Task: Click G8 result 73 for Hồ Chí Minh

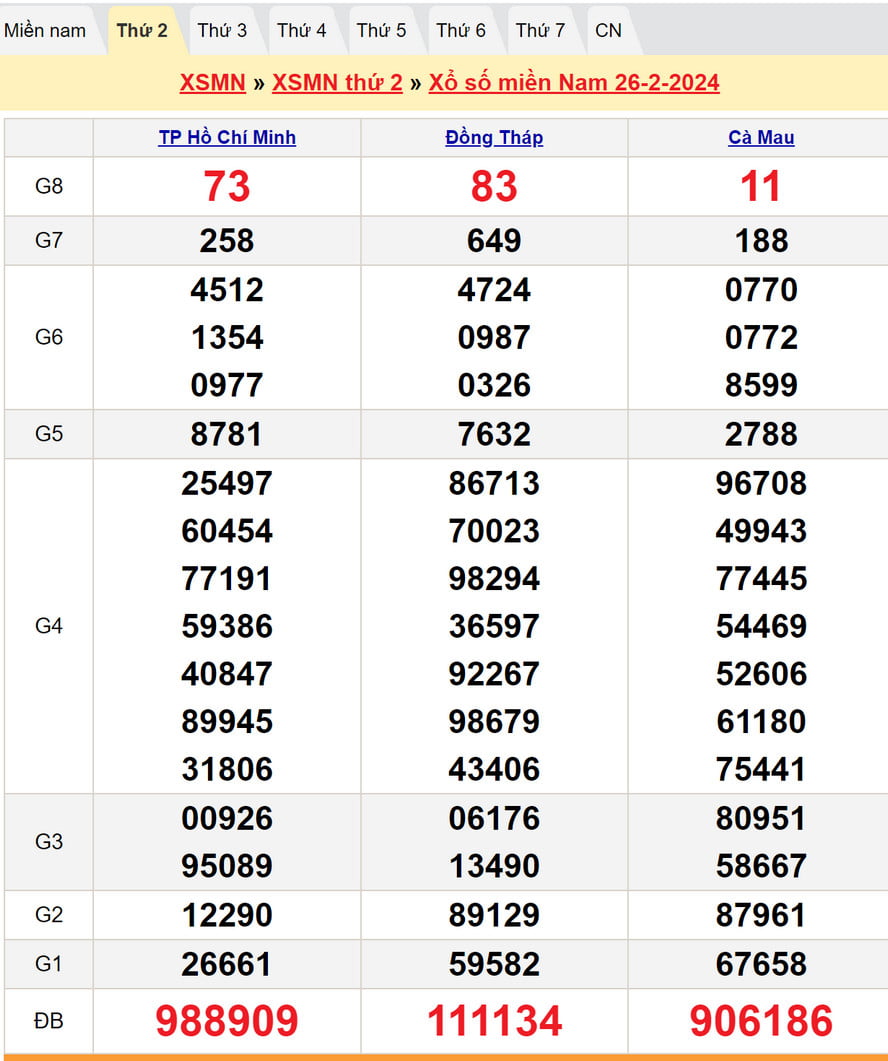Action: [x=227, y=186]
